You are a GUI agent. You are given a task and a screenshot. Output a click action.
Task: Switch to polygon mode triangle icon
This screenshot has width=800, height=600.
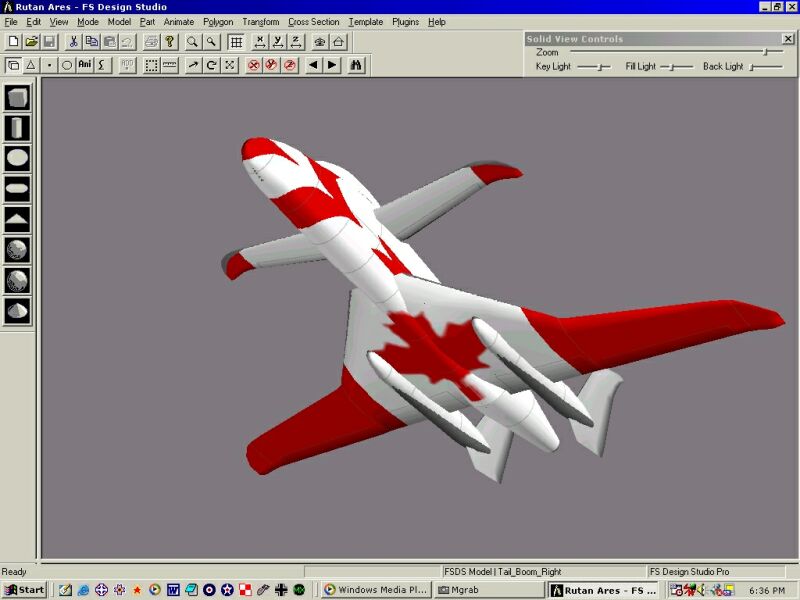[x=32, y=65]
